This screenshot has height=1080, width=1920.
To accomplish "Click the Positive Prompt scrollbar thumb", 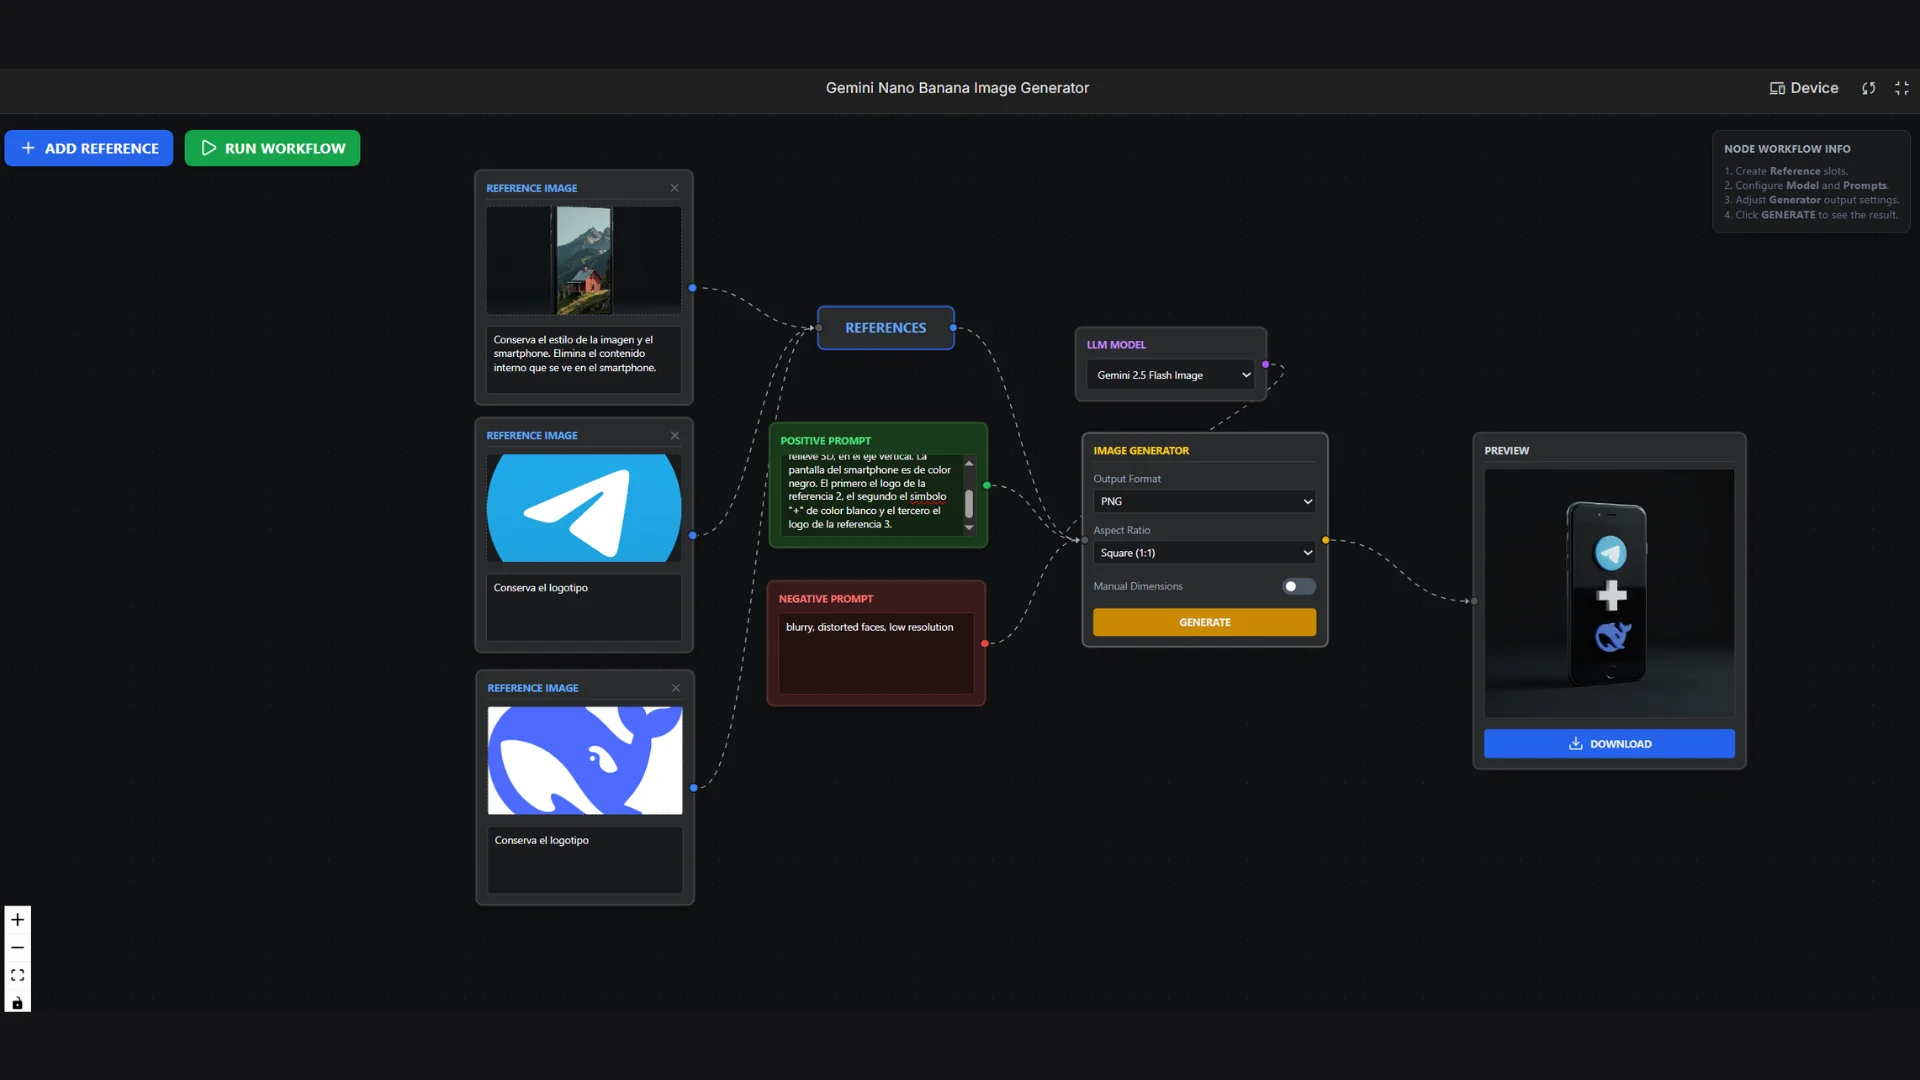I will [968, 504].
